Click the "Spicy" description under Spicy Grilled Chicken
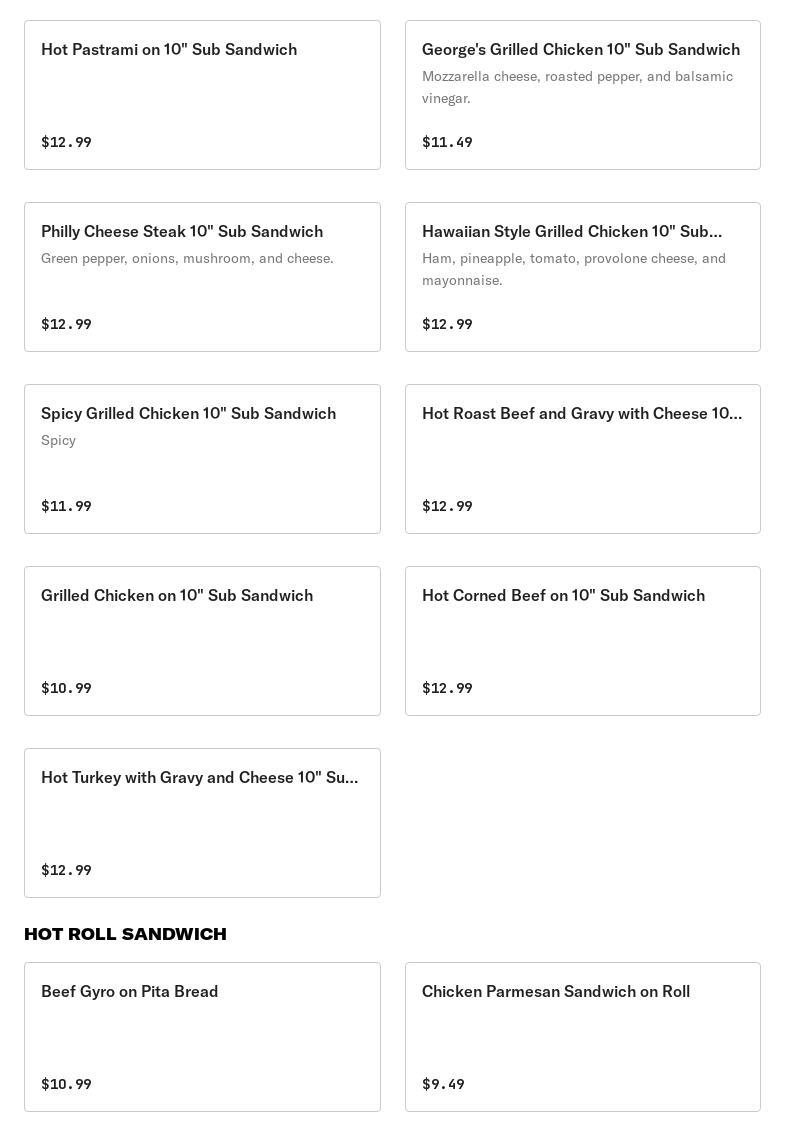The width and height of the screenshot is (785, 1128). coord(58,440)
